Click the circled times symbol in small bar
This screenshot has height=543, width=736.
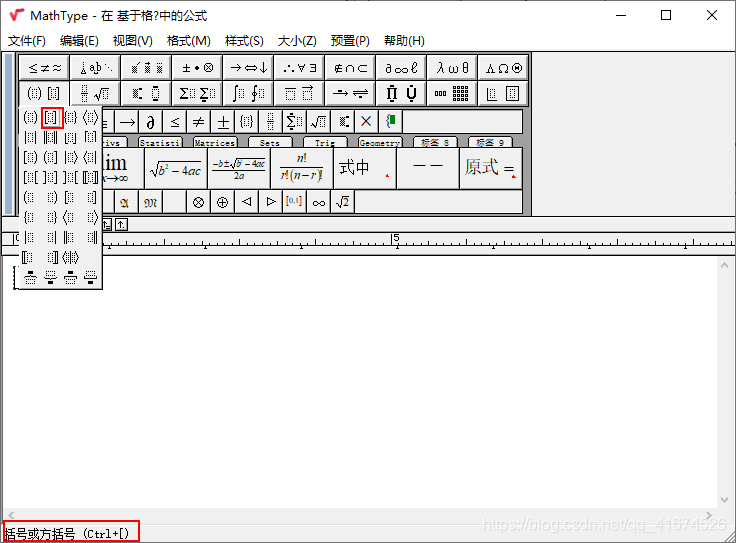tap(199, 202)
